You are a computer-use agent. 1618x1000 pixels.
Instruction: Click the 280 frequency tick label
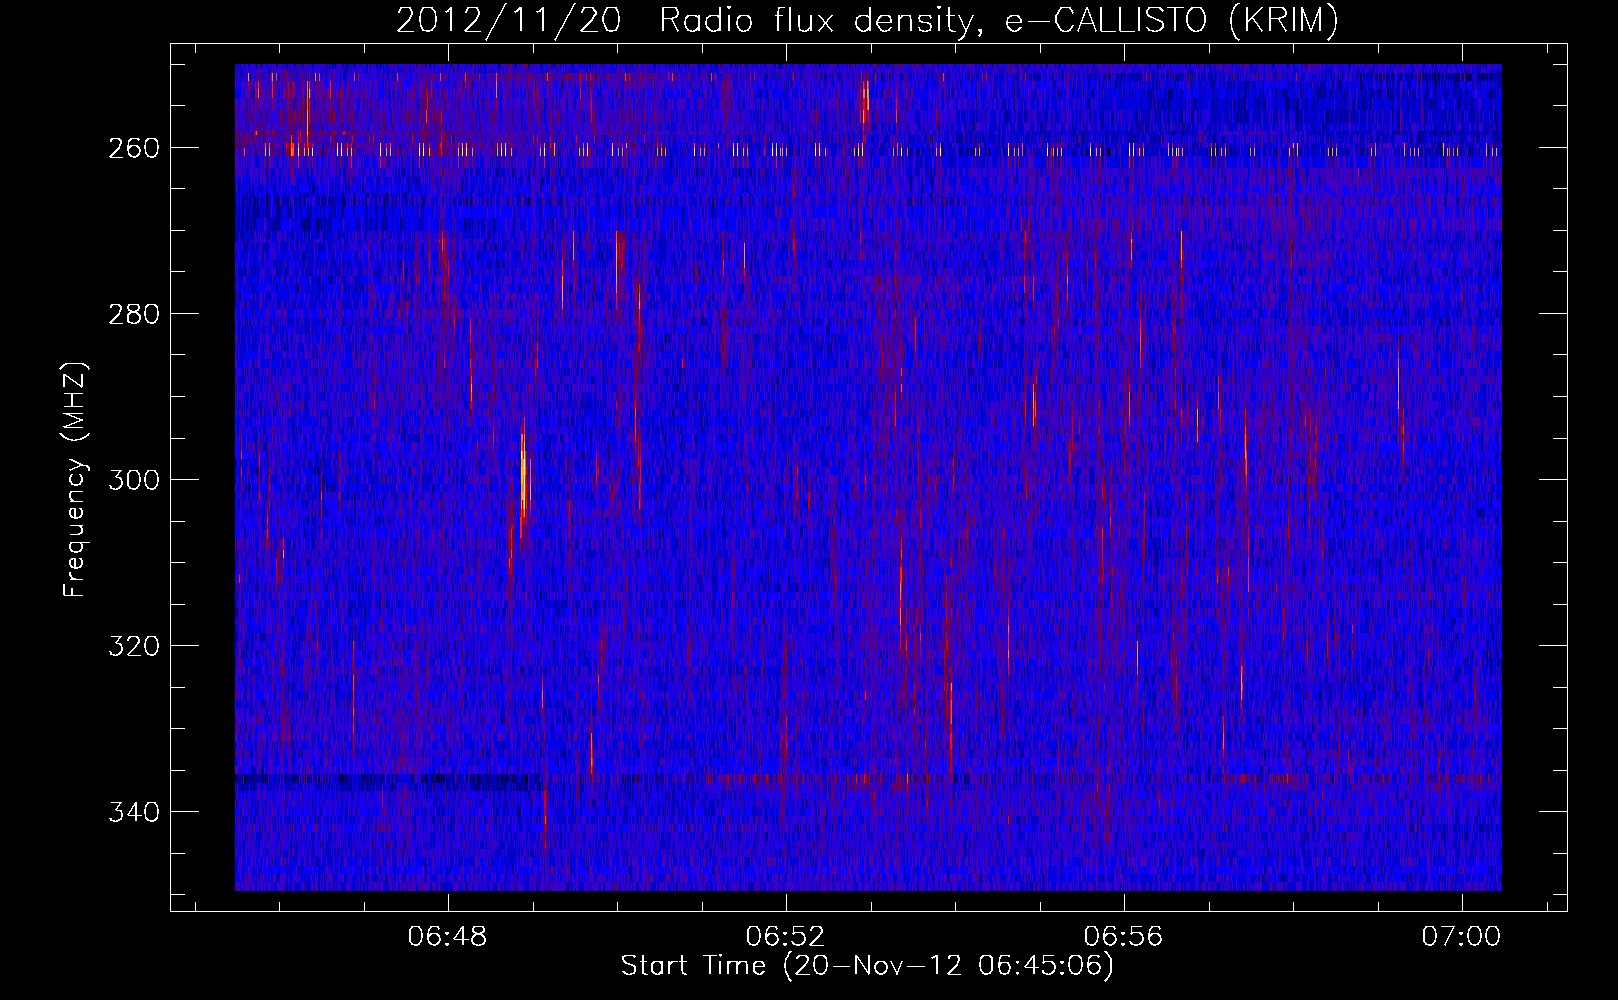(x=132, y=314)
